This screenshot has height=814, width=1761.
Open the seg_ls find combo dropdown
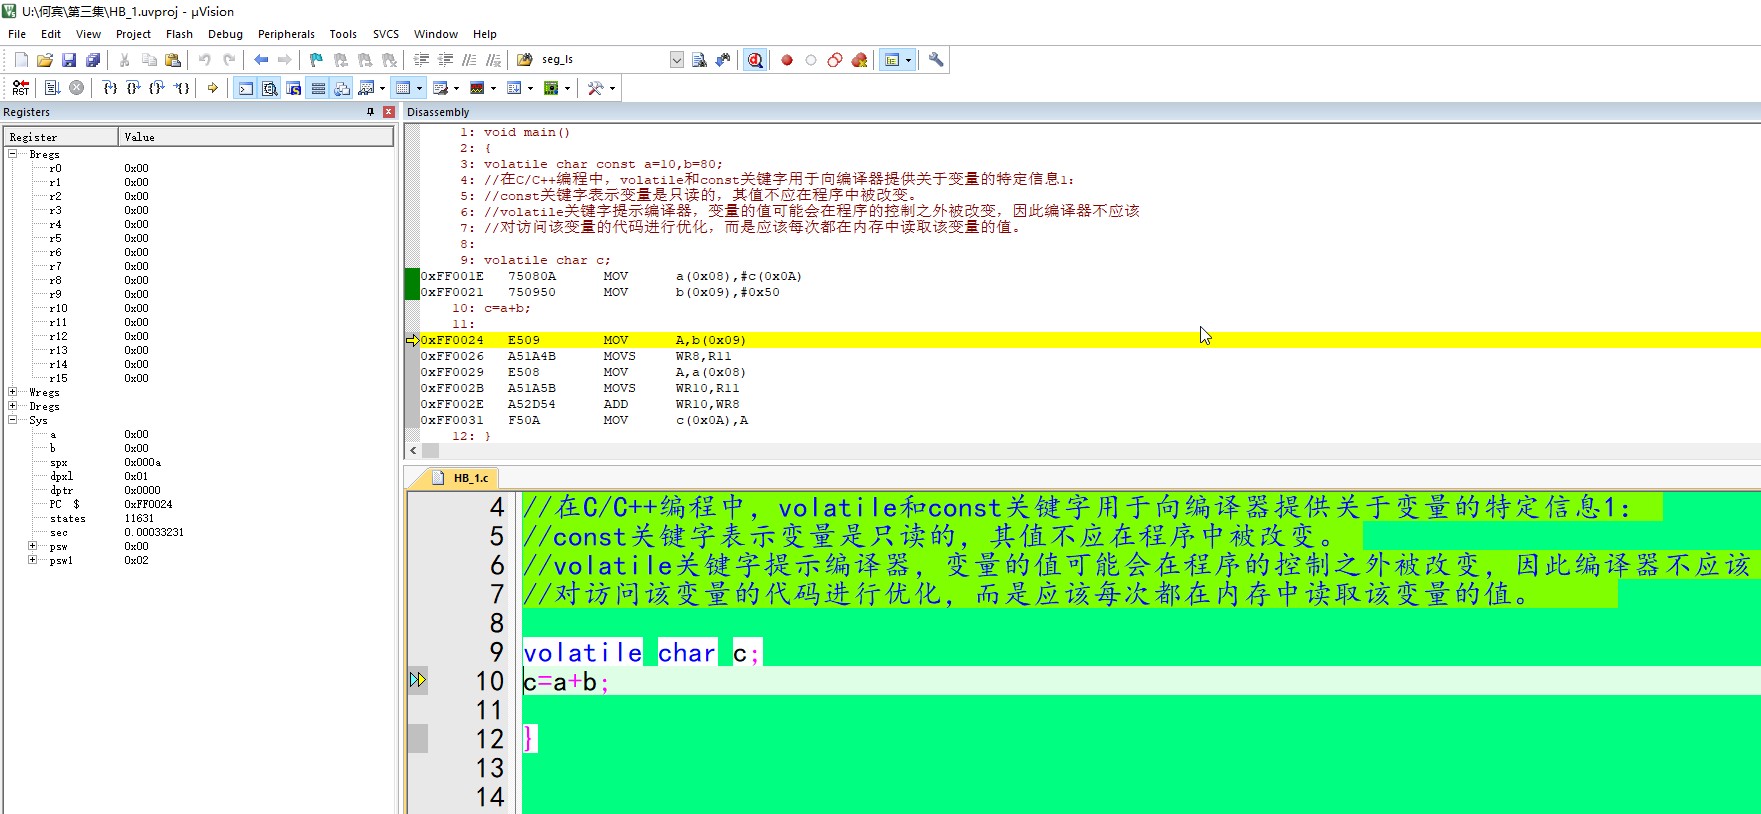(677, 60)
